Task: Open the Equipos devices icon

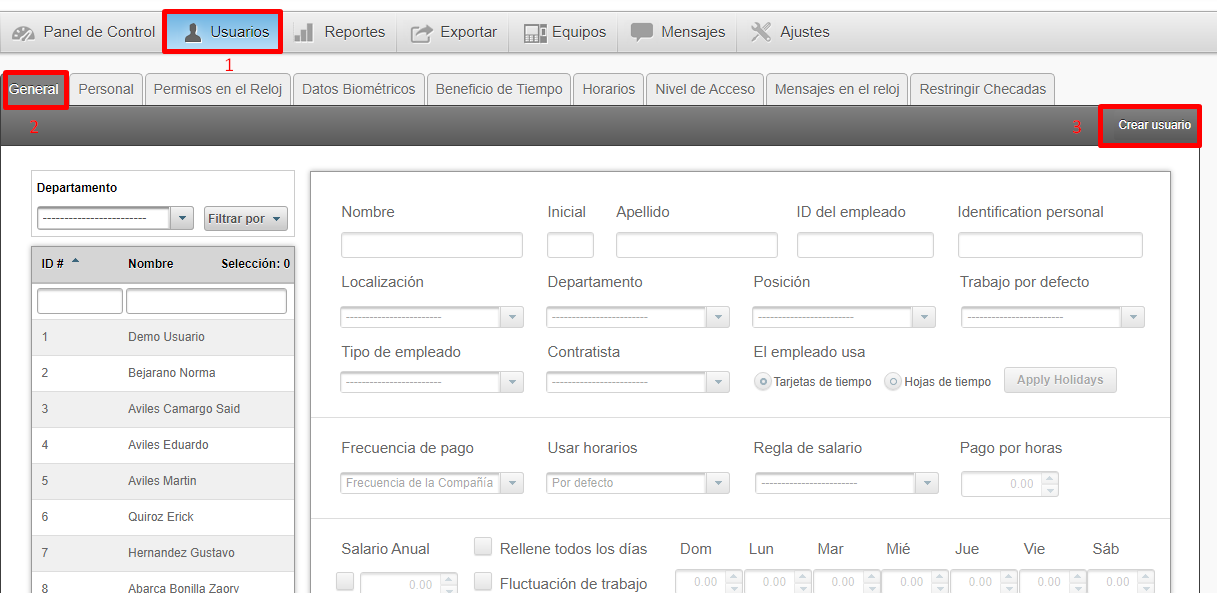Action: [x=535, y=32]
